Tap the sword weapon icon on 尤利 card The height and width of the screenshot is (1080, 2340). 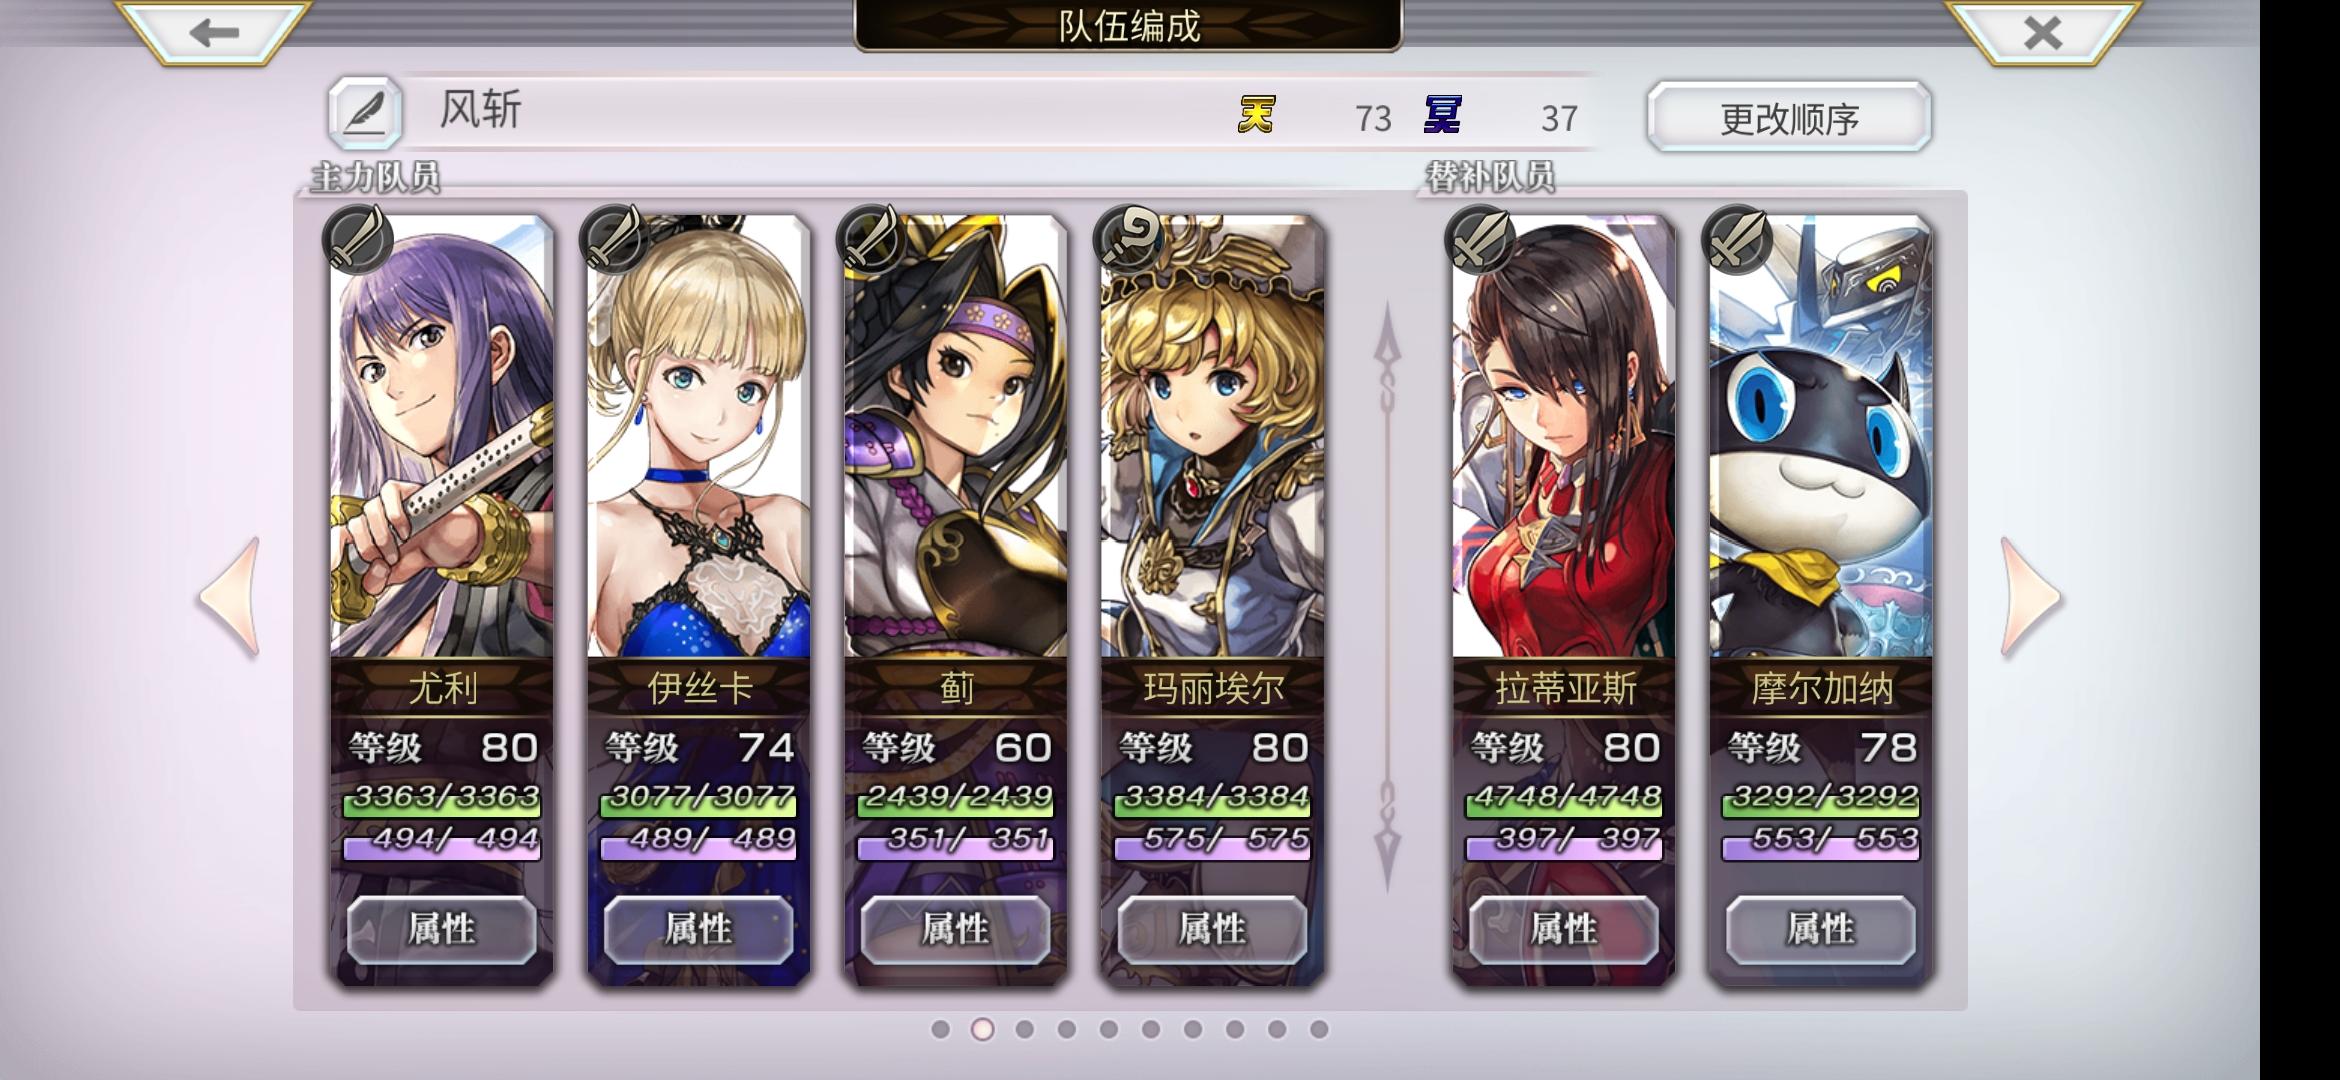coord(357,240)
